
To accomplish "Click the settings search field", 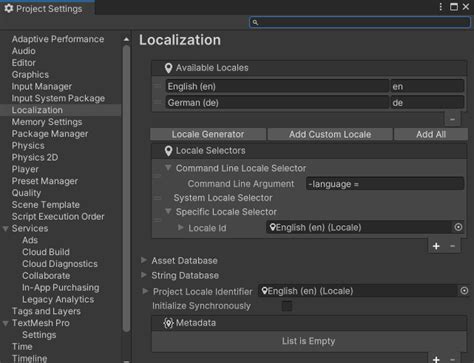I will (x=360, y=22).
